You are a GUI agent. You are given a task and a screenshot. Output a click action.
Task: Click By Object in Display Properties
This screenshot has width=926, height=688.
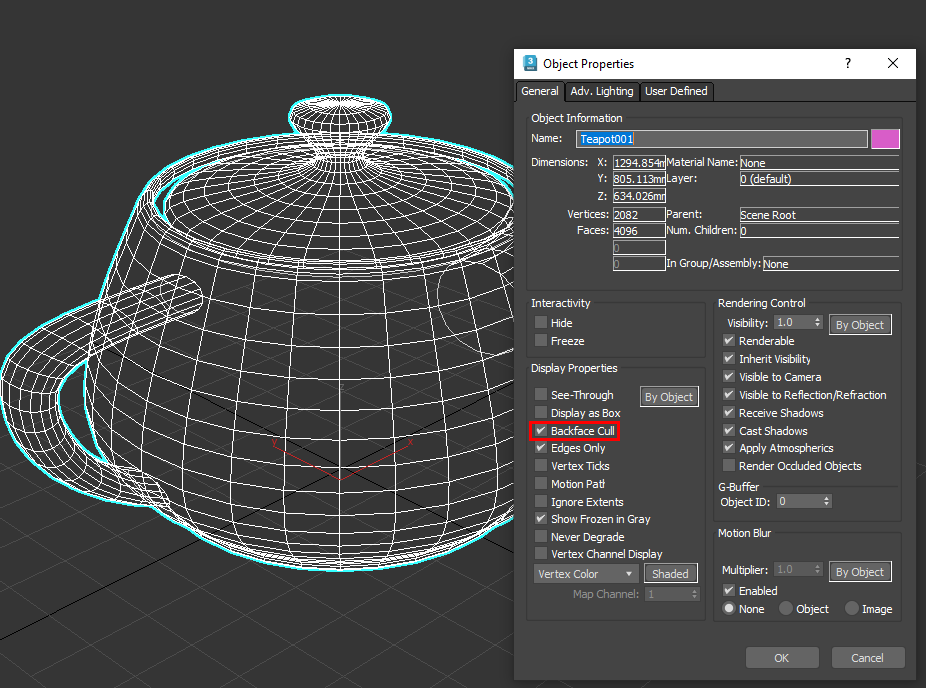(x=669, y=397)
